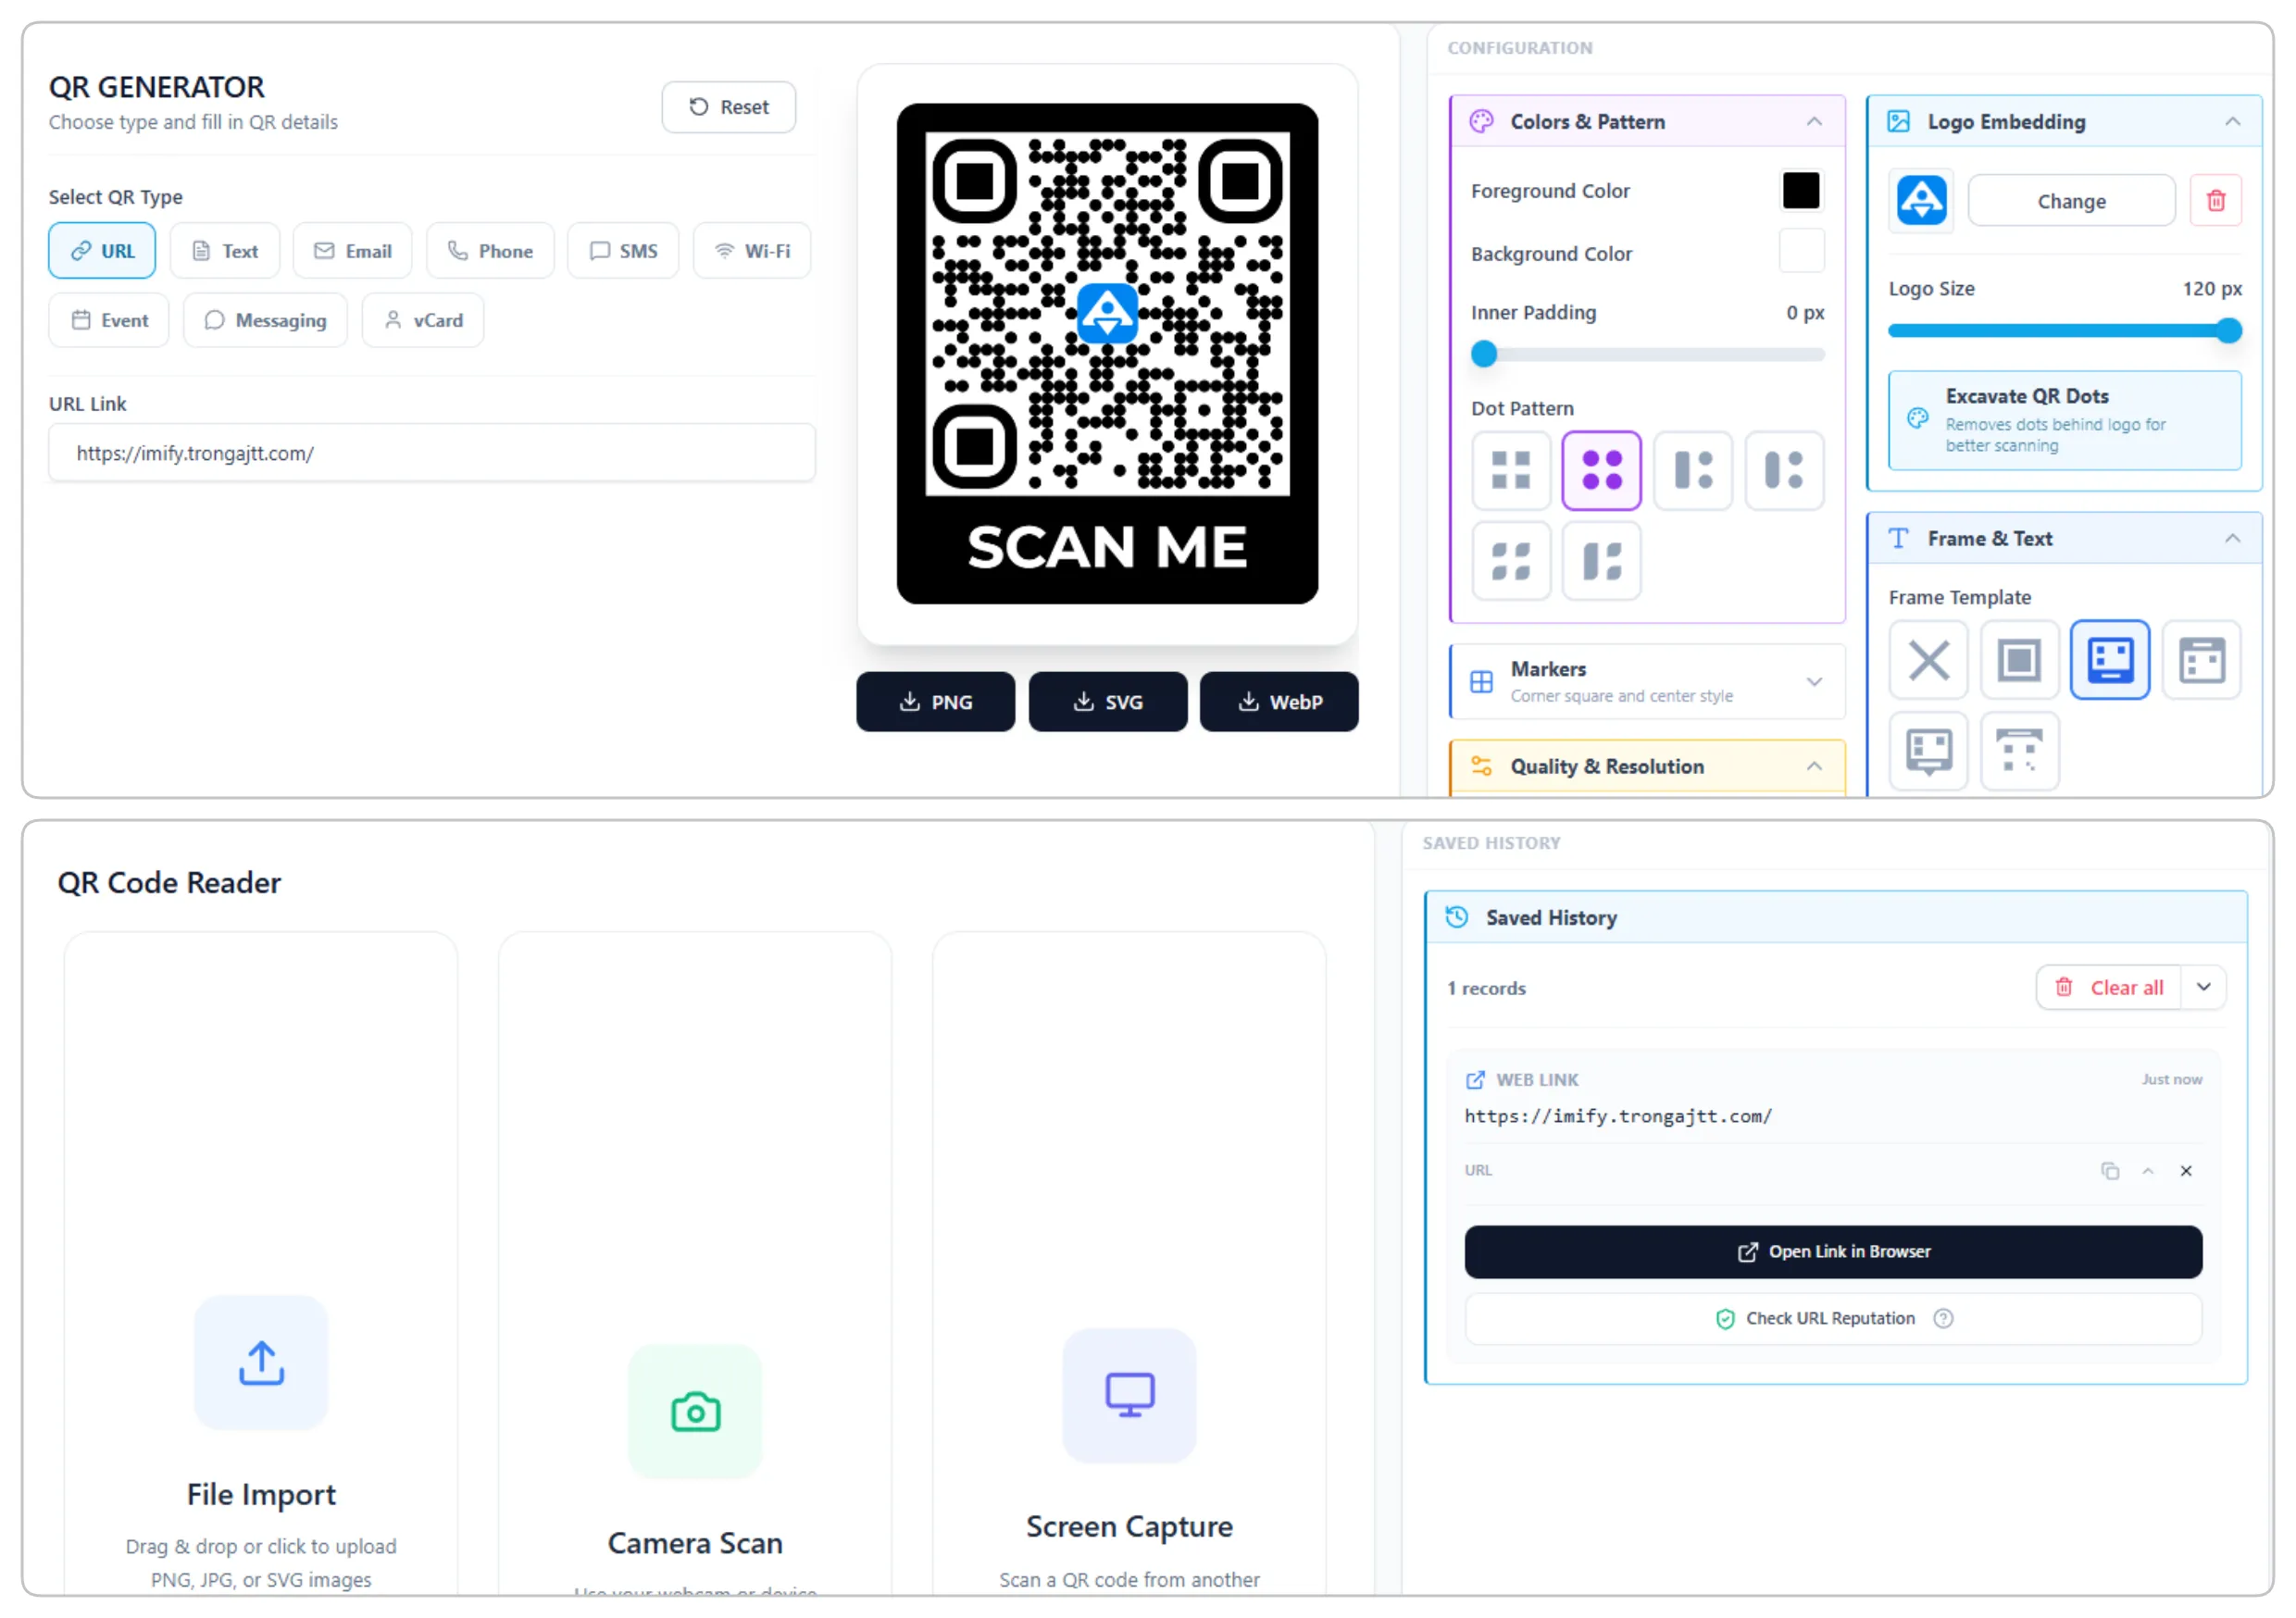Collapse the Colors & Pattern section

click(x=1814, y=122)
